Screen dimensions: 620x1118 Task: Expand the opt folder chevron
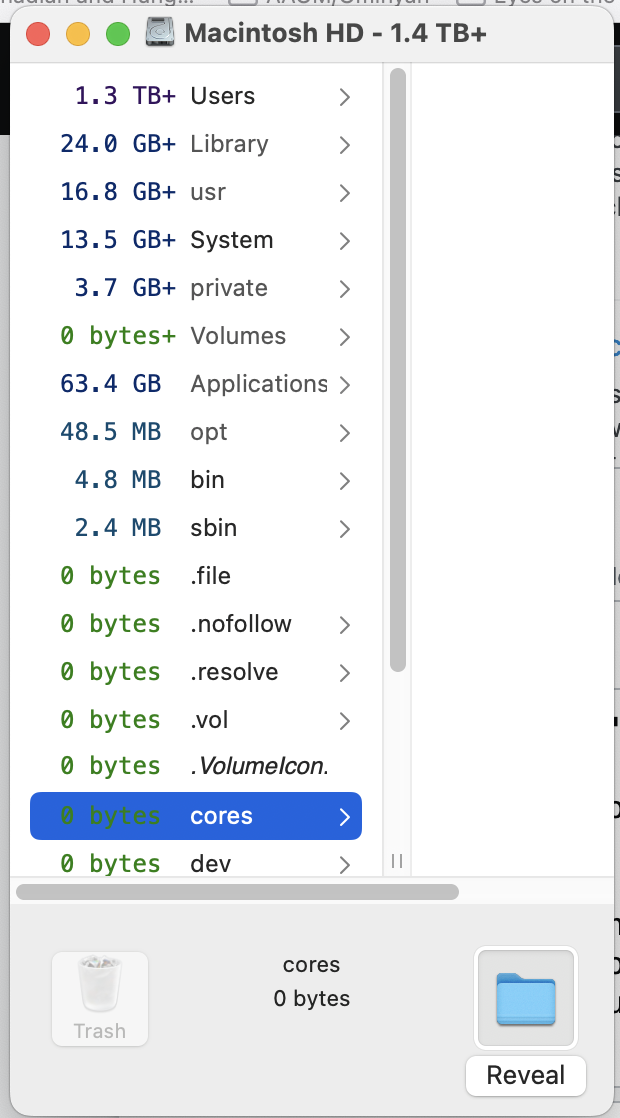pyautogui.click(x=345, y=433)
